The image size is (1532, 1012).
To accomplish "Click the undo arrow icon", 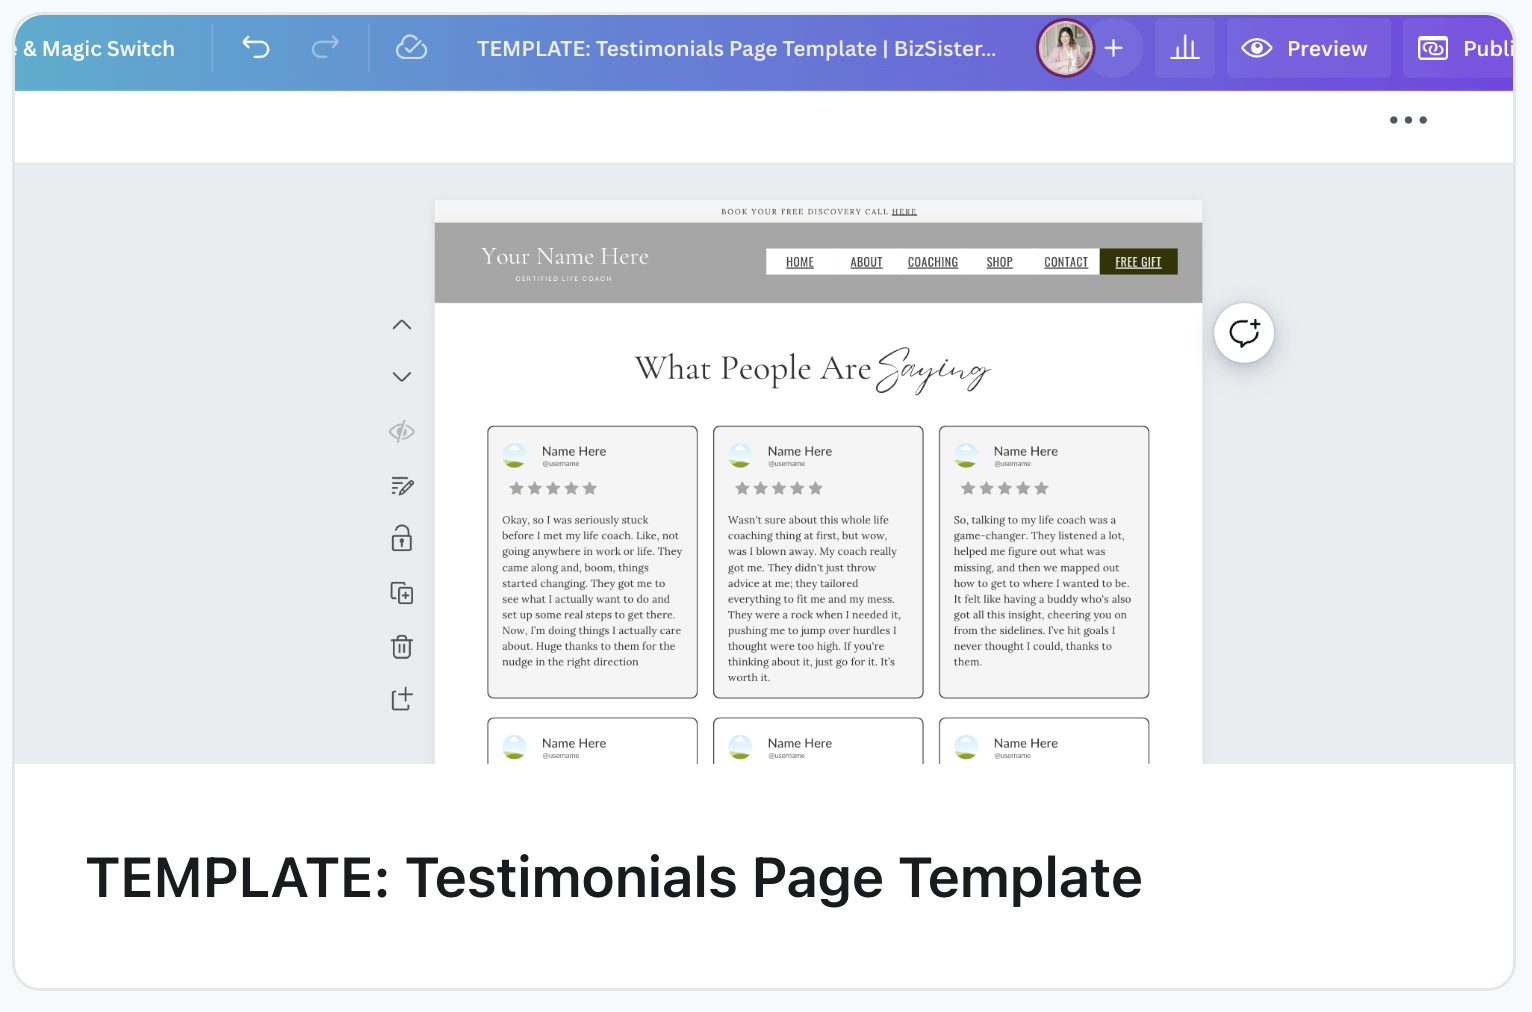I will click(x=256, y=48).
